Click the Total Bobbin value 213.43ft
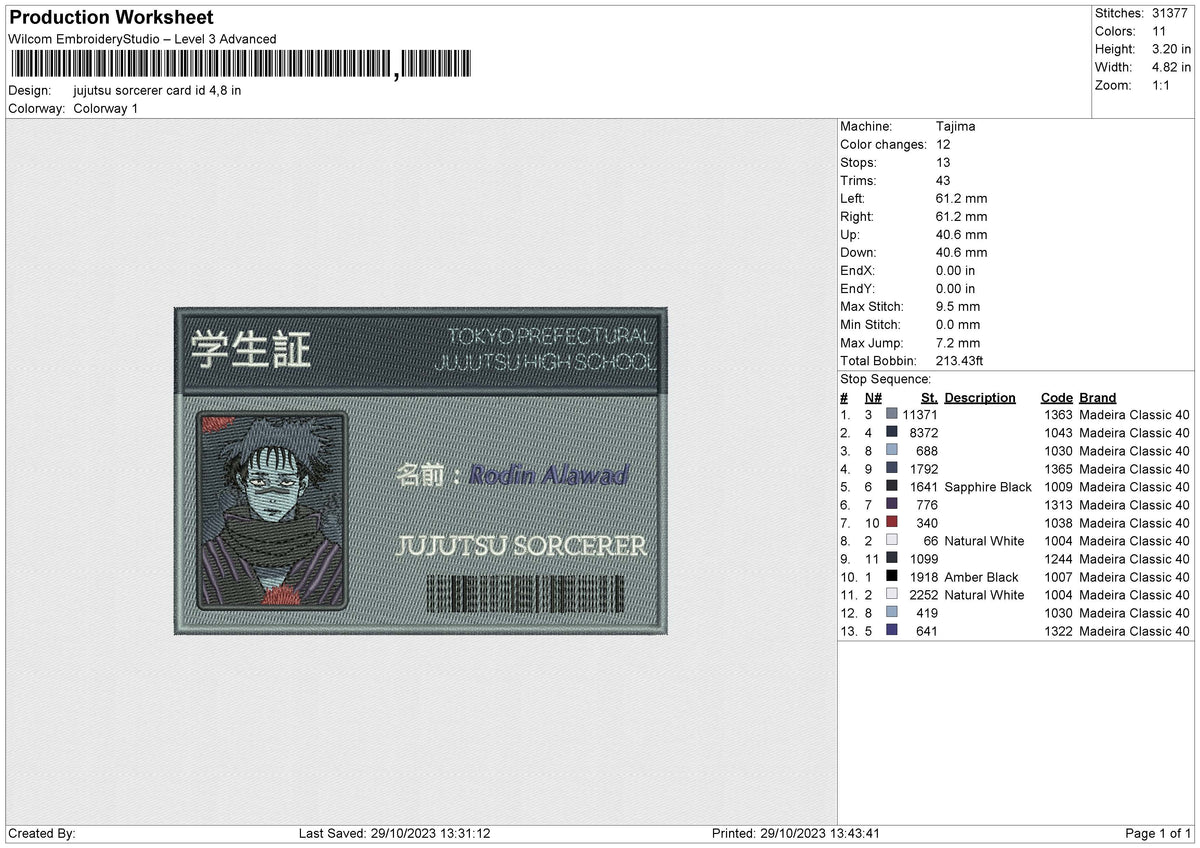 [961, 361]
